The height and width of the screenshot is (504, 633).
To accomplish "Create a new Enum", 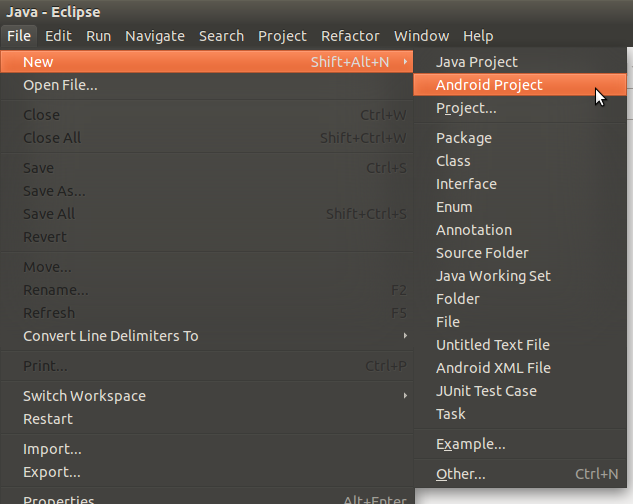I will [520, 207].
